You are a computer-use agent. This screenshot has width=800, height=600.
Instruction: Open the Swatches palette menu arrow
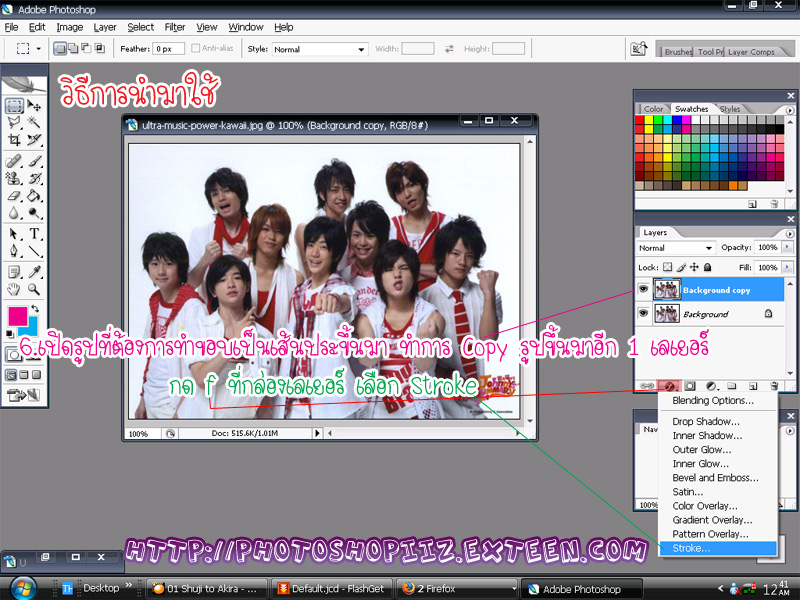coord(790,110)
